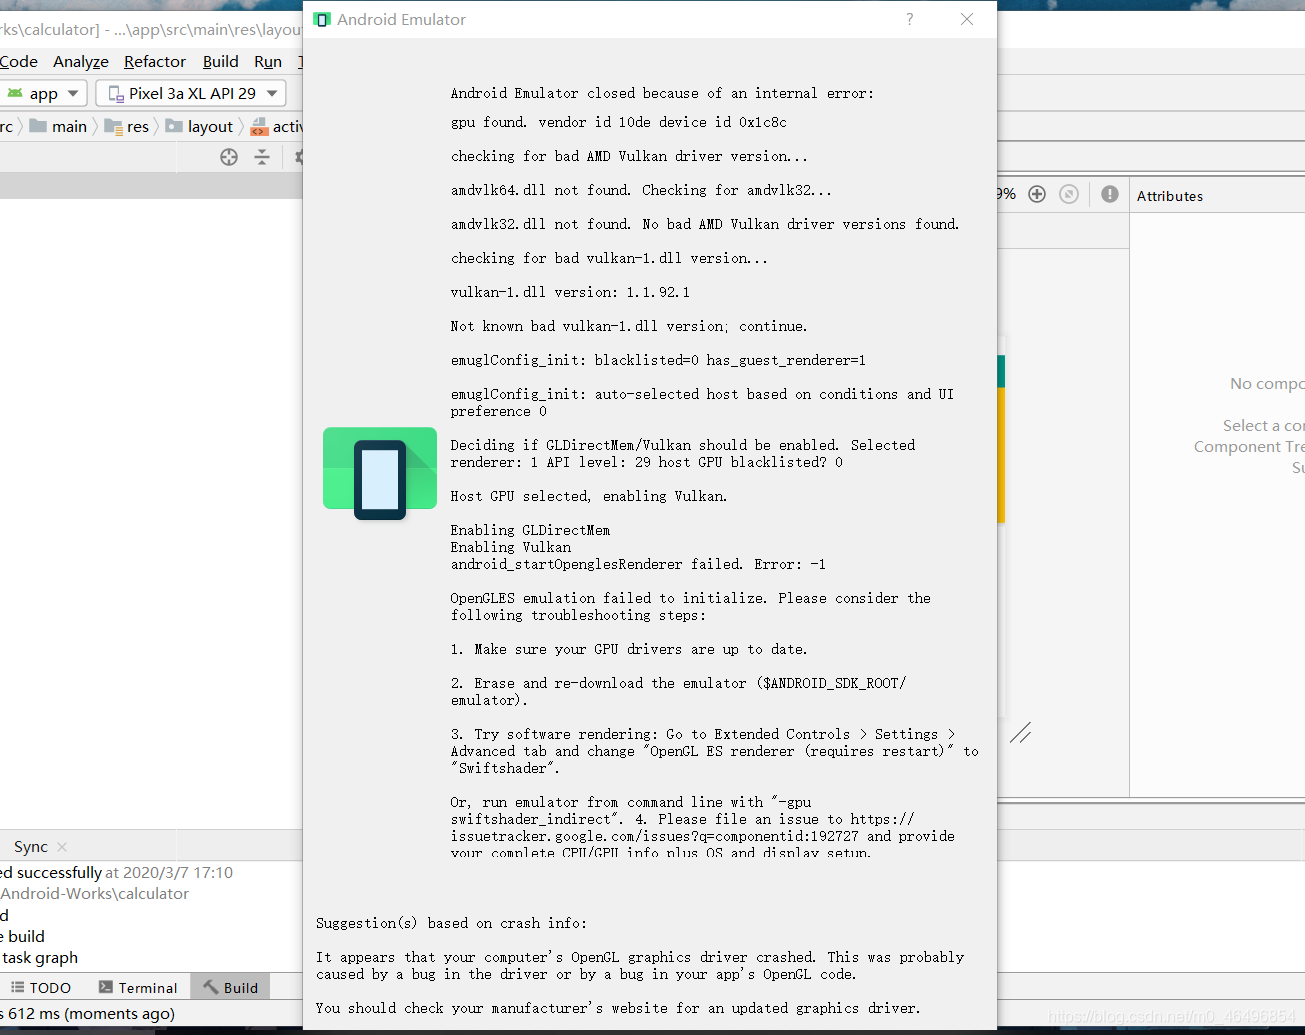The height and width of the screenshot is (1035, 1305).
Task: Open the app run configuration dropdown
Action: pos(43,93)
